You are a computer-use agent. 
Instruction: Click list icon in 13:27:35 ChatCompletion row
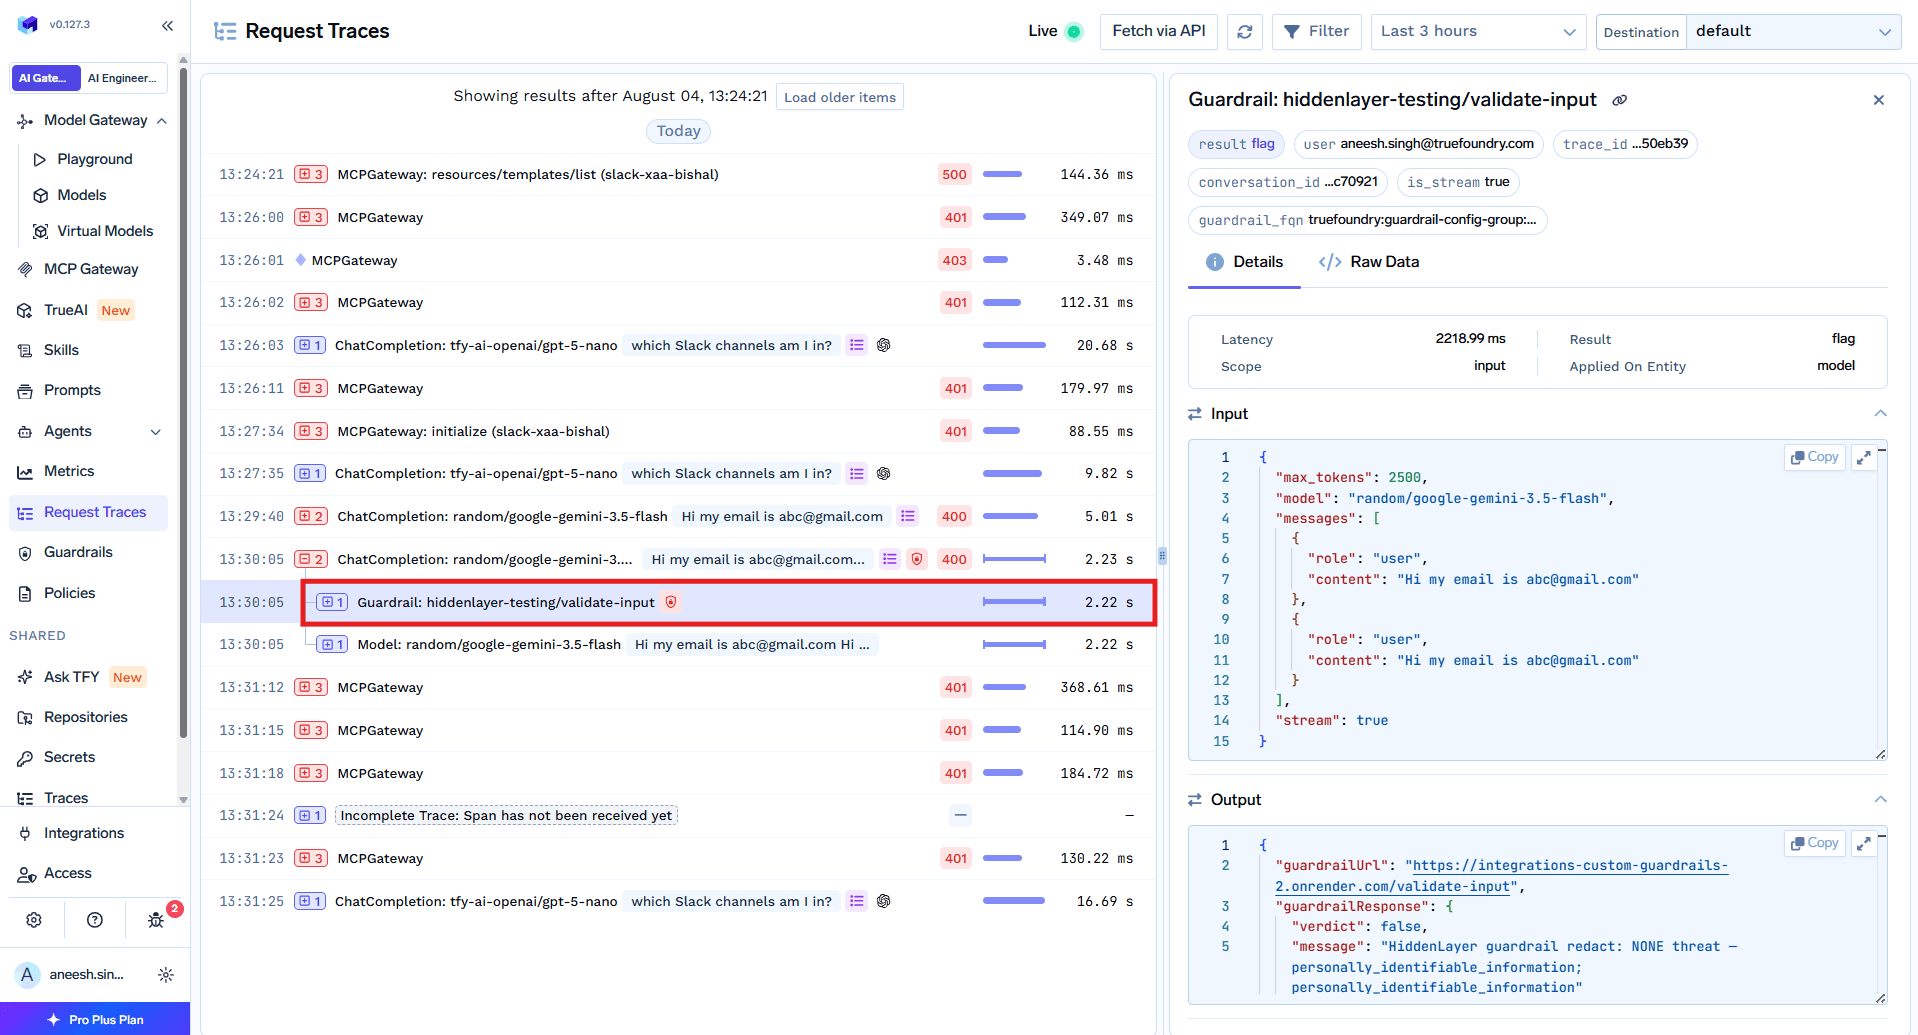point(857,473)
